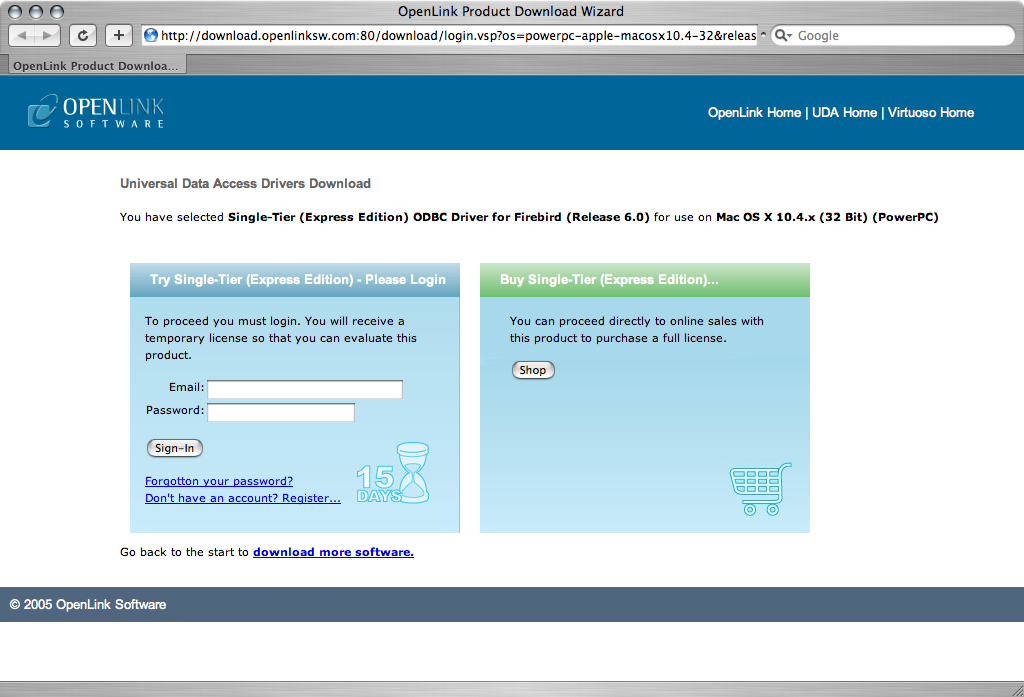Click the Safari forward arrow button
This screenshot has width=1024, height=697.
48,35
